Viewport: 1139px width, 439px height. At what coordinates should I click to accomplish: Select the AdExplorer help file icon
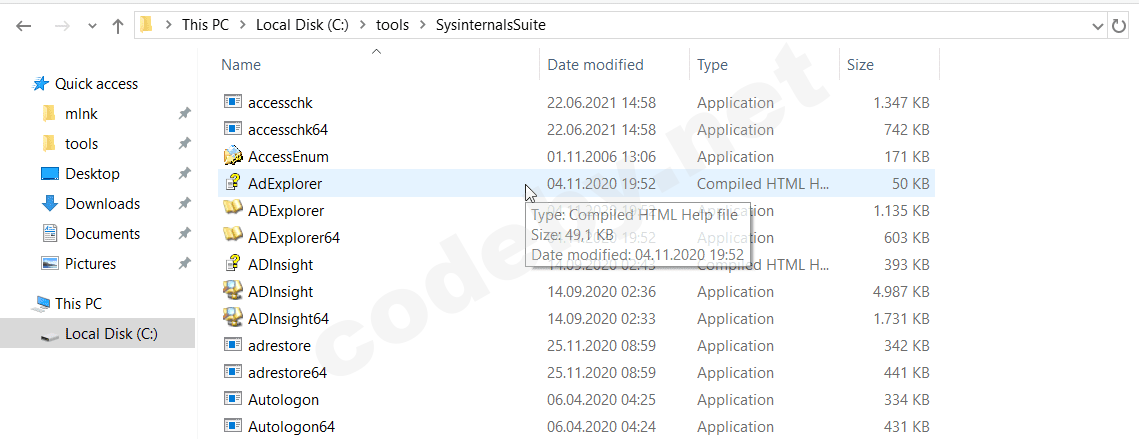tap(233, 183)
